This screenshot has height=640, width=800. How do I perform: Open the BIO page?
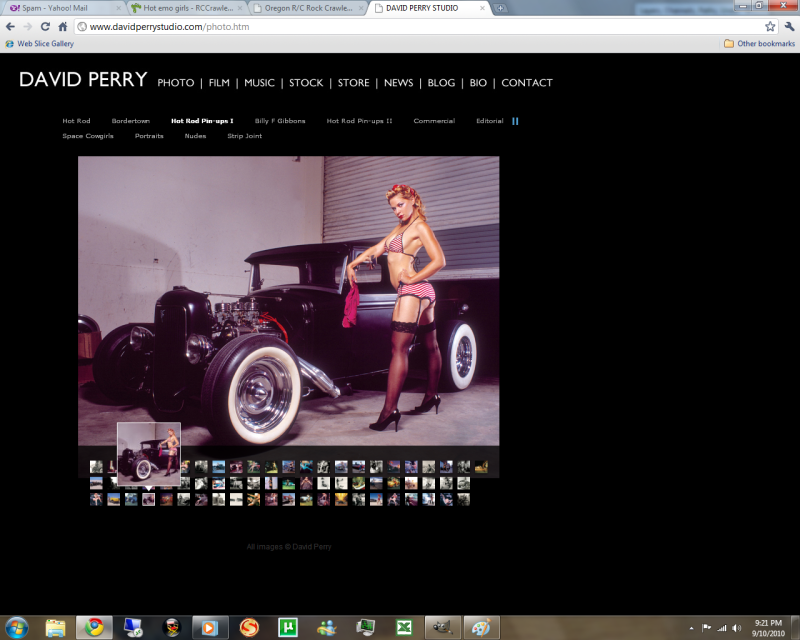tap(478, 83)
